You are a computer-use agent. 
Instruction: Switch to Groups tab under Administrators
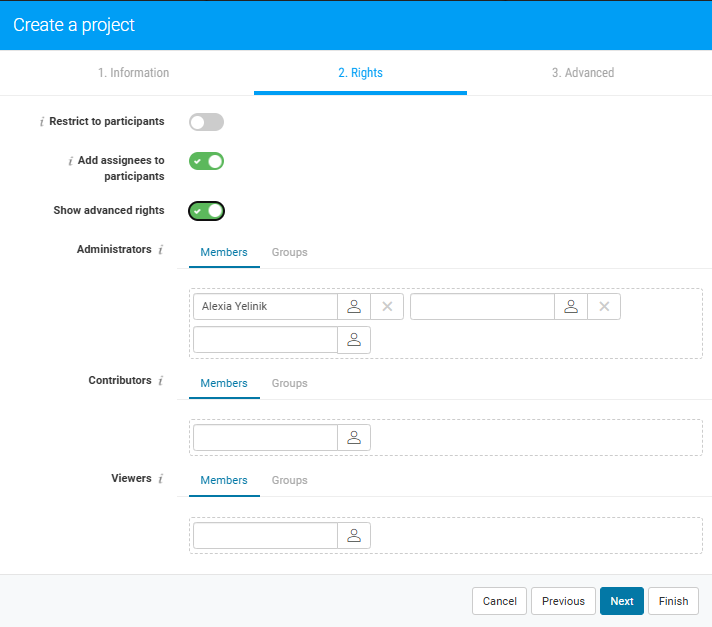(289, 252)
